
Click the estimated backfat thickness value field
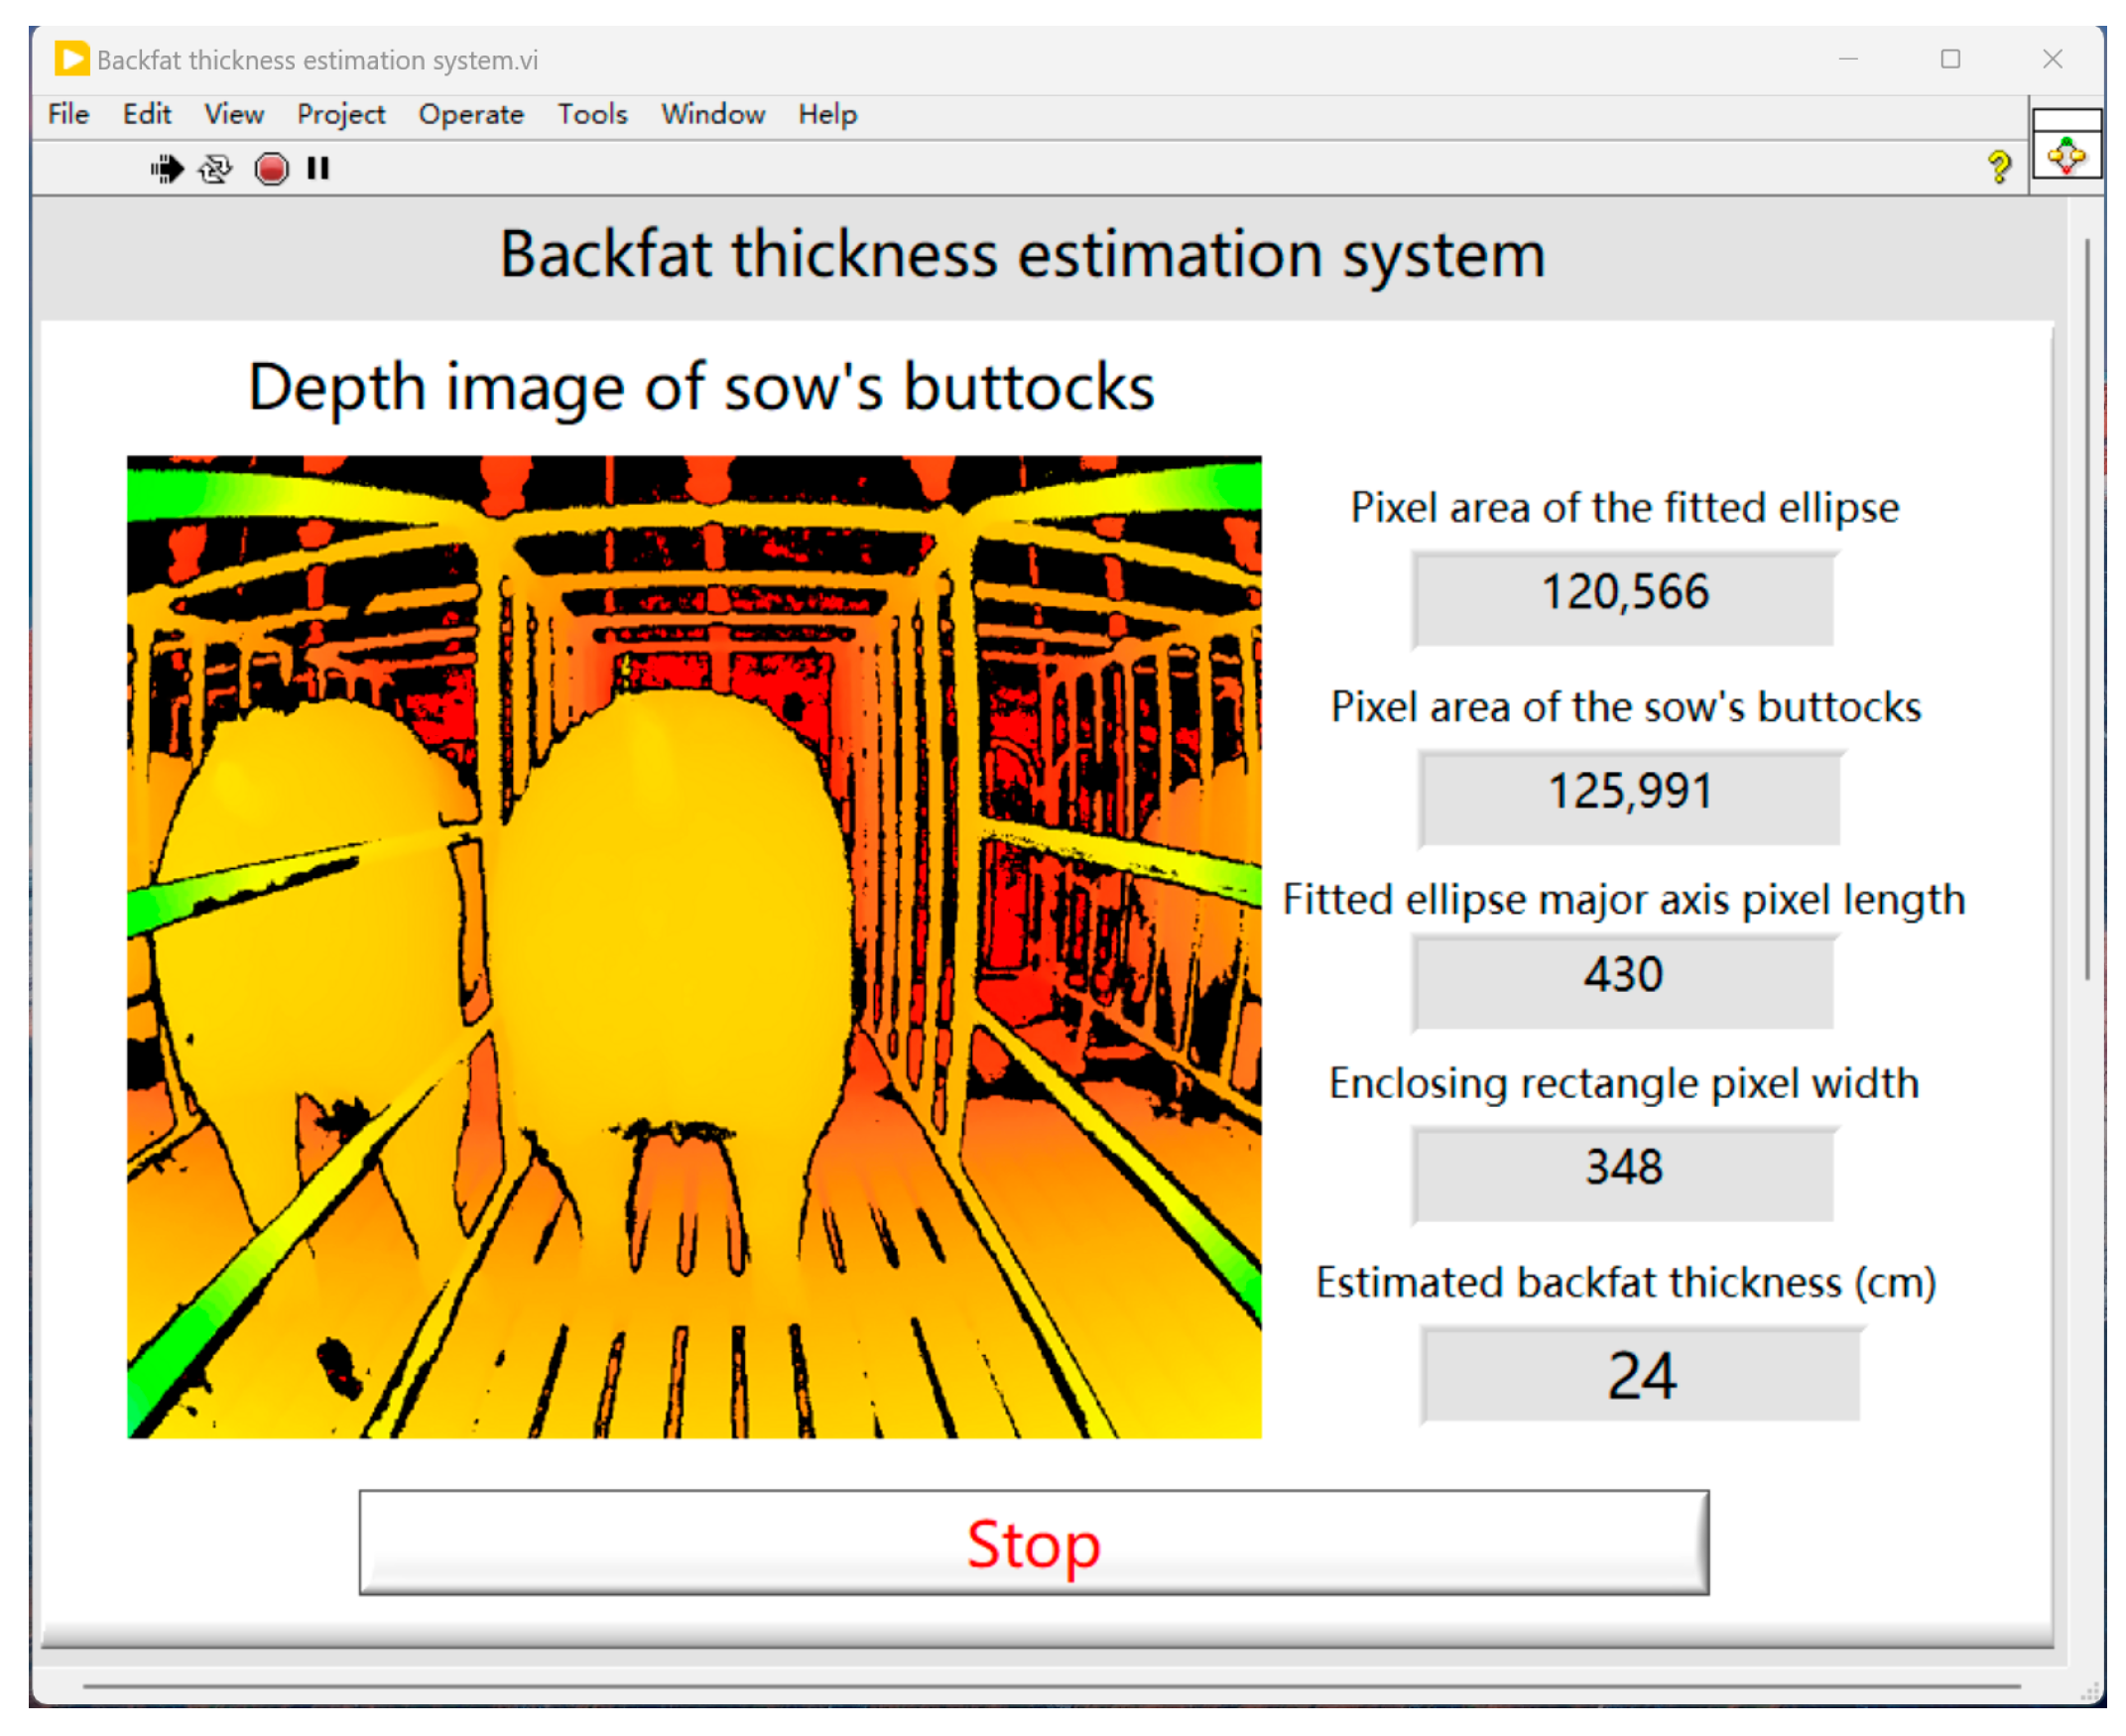coord(1641,1377)
